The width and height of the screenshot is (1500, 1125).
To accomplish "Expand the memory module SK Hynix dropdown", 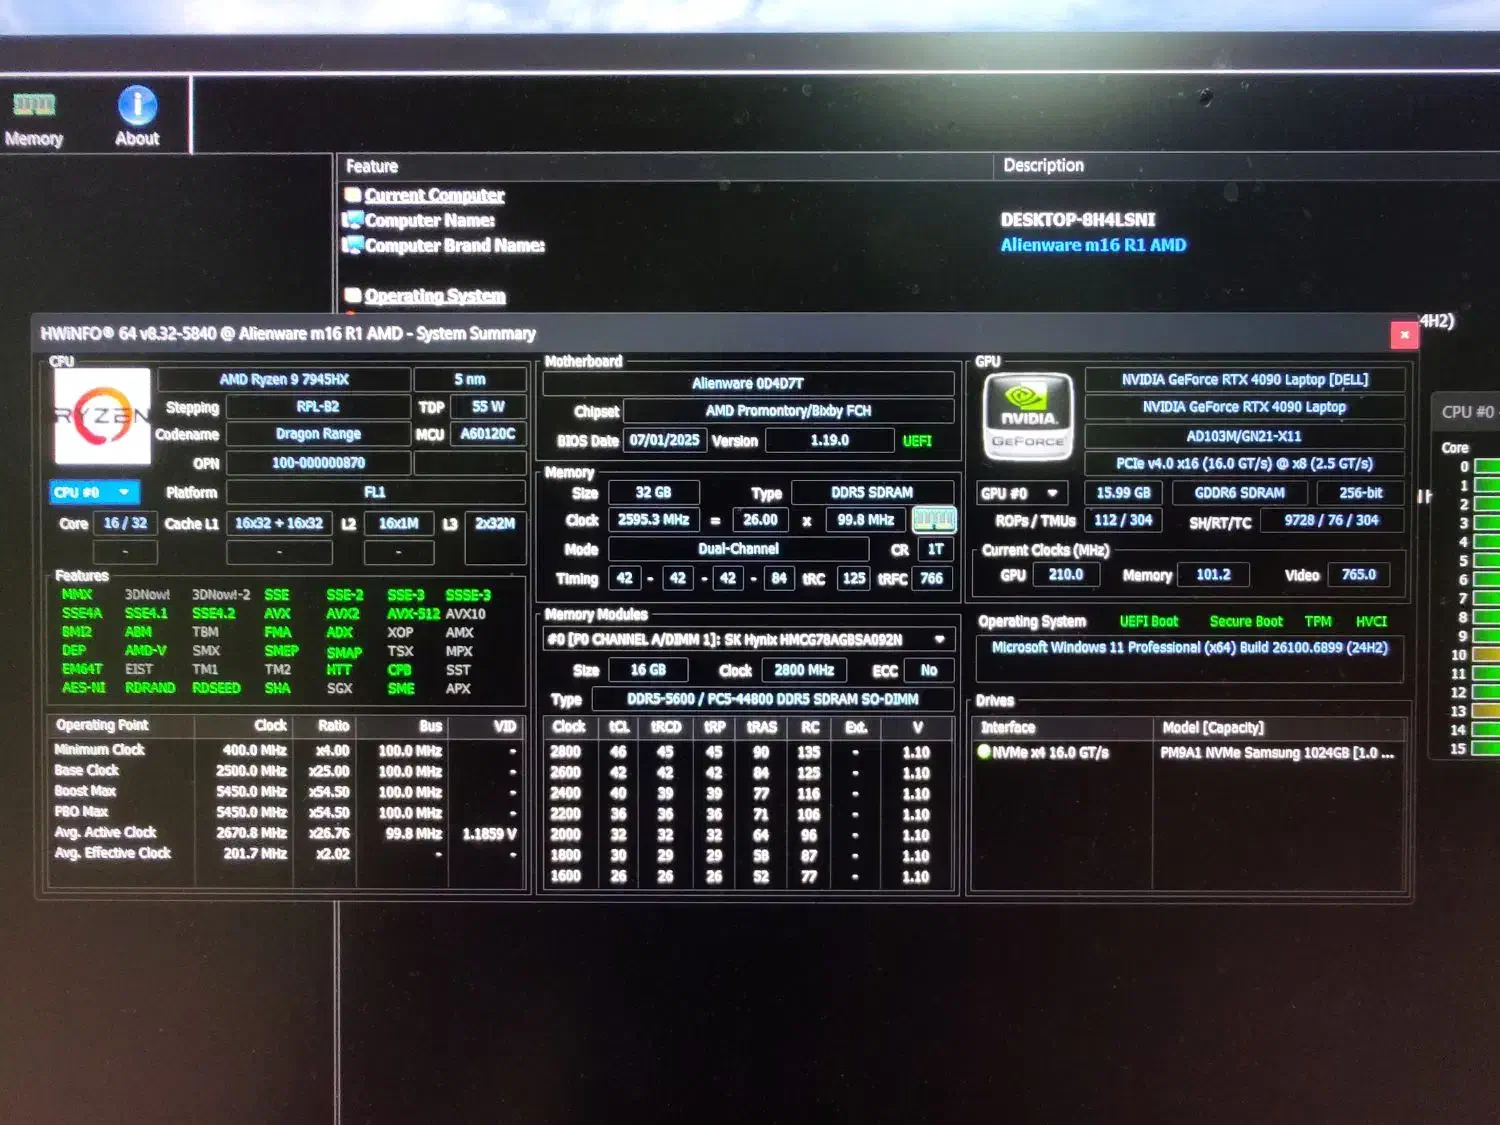I will [939, 639].
